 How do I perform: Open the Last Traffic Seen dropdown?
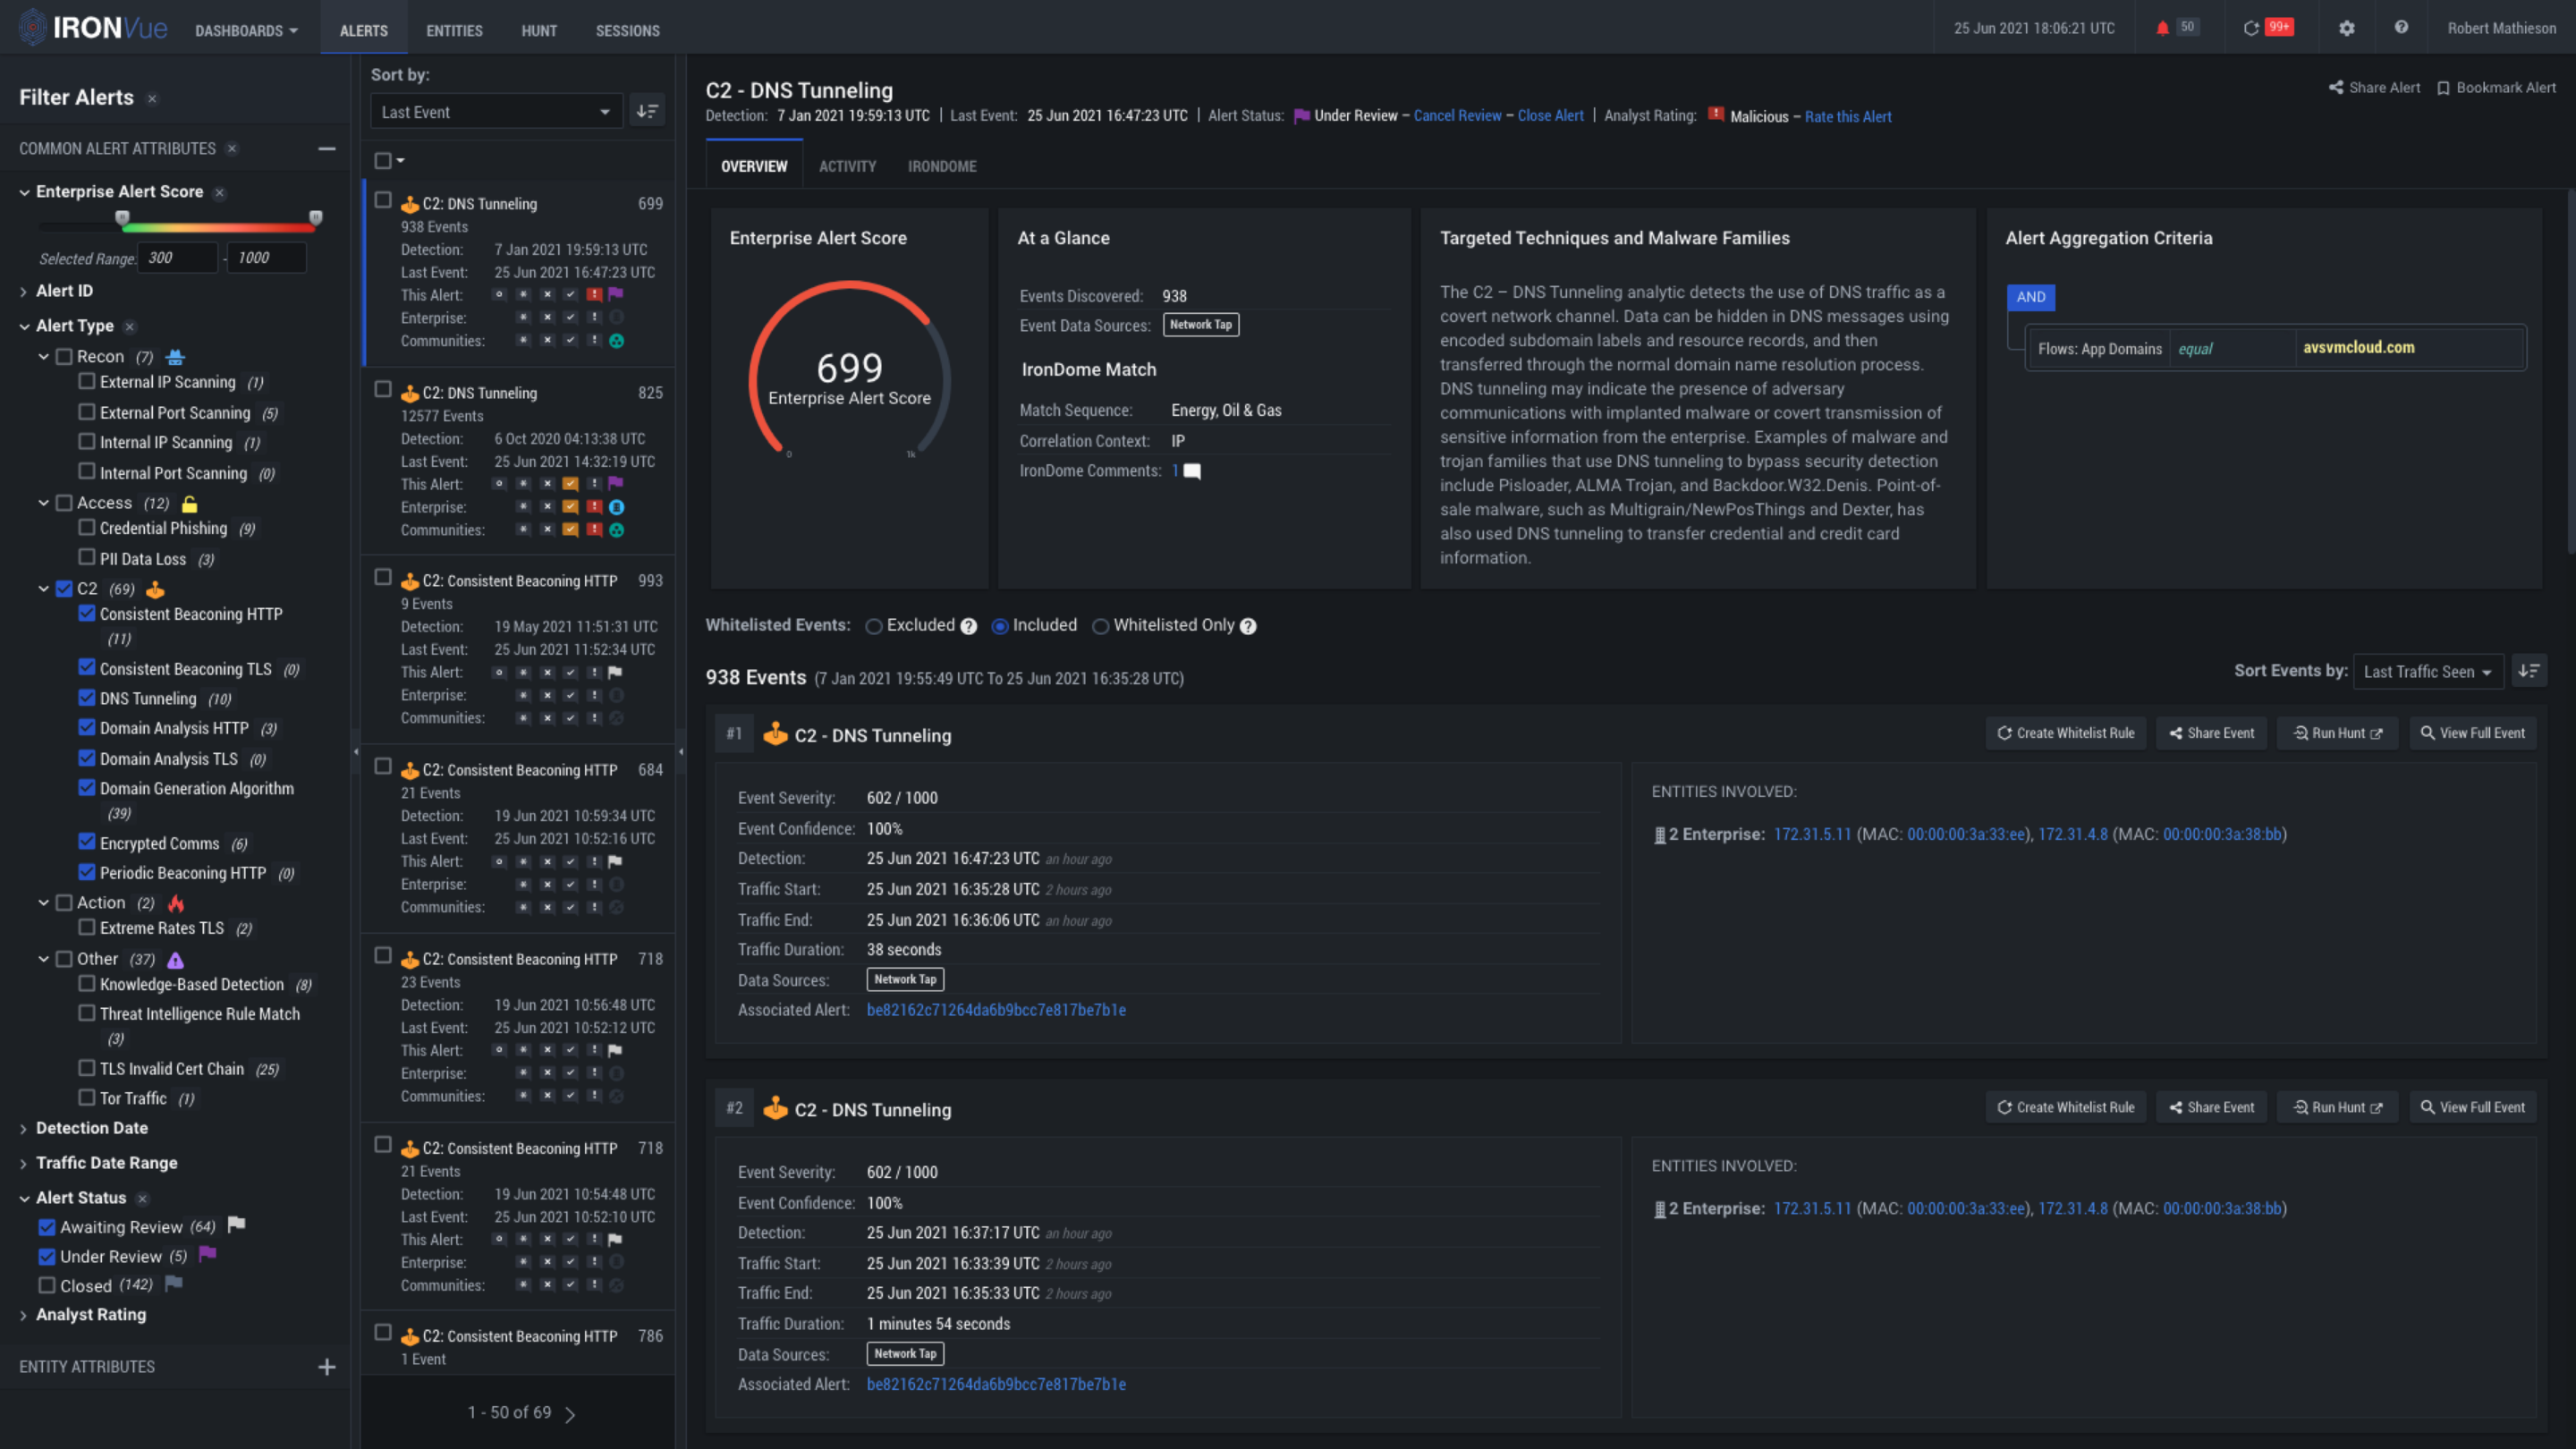[2427, 671]
